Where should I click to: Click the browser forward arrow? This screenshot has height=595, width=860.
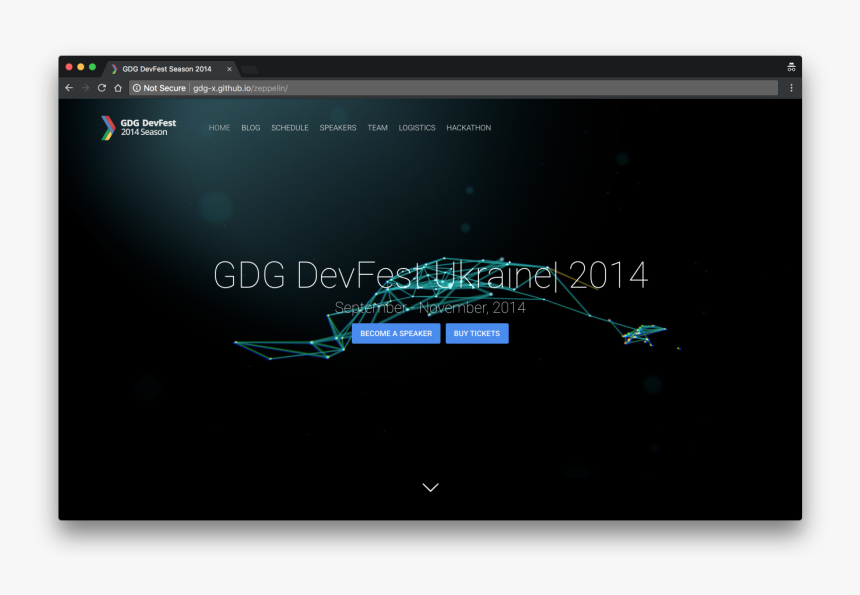(85, 88)
